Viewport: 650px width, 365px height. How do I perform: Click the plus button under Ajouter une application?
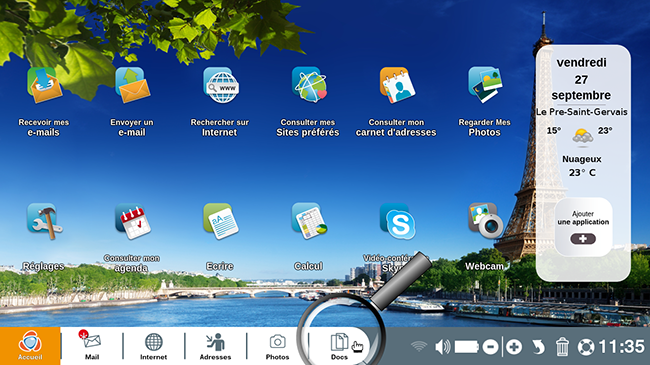tap(583, 239)
